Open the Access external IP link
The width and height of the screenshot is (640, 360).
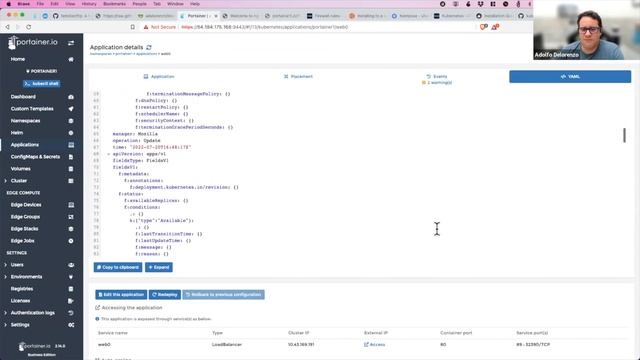point(375,345)
